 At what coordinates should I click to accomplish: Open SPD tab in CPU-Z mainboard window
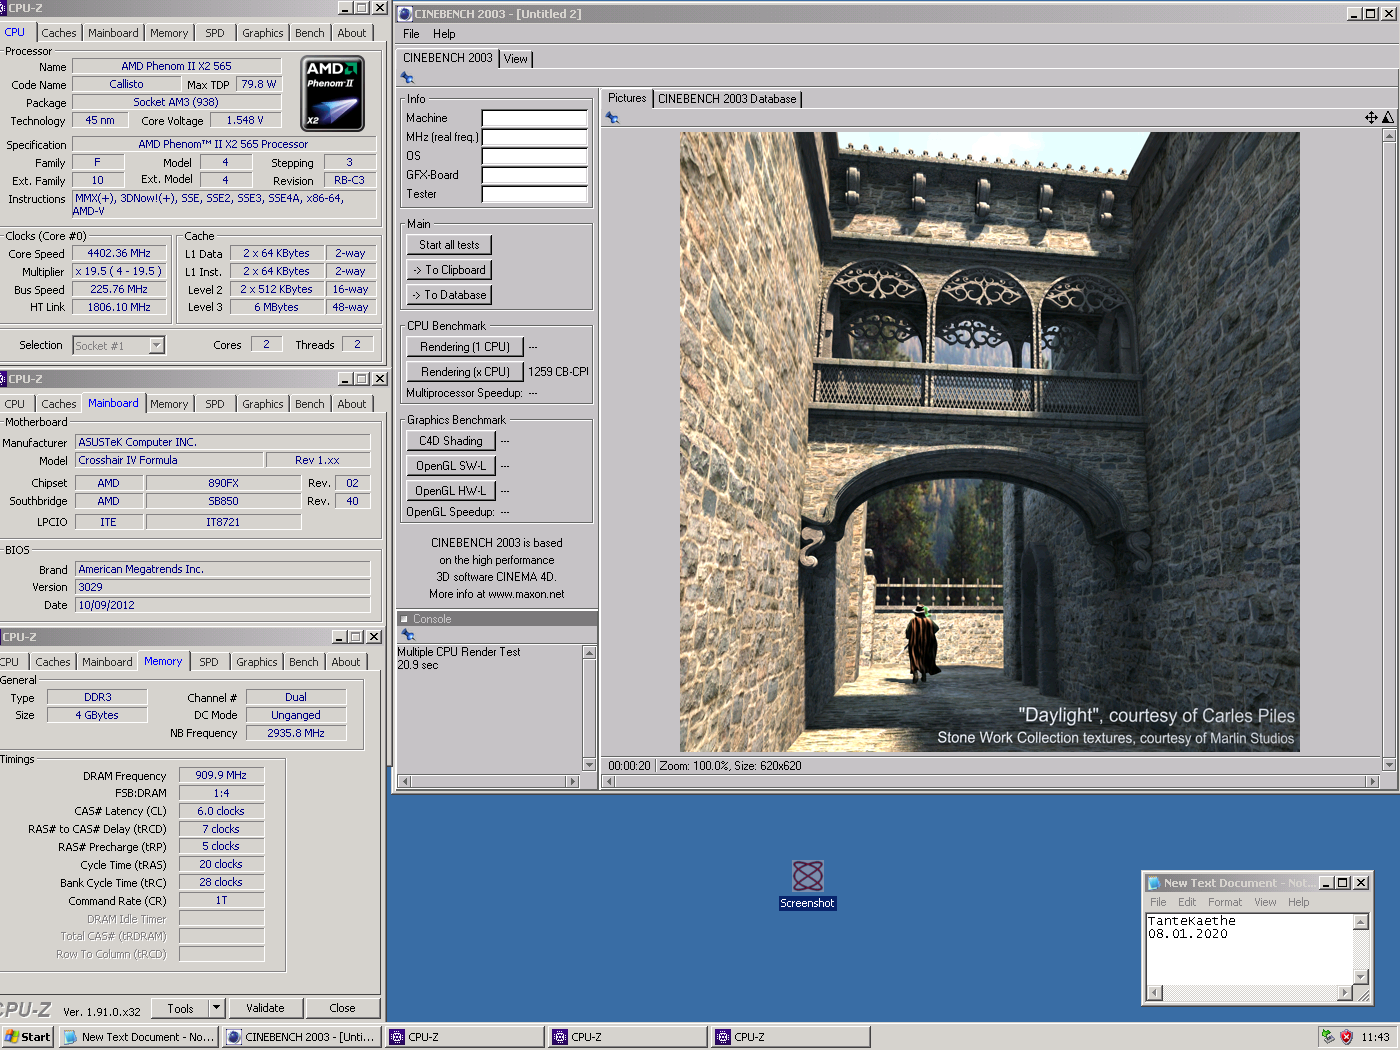215,404
